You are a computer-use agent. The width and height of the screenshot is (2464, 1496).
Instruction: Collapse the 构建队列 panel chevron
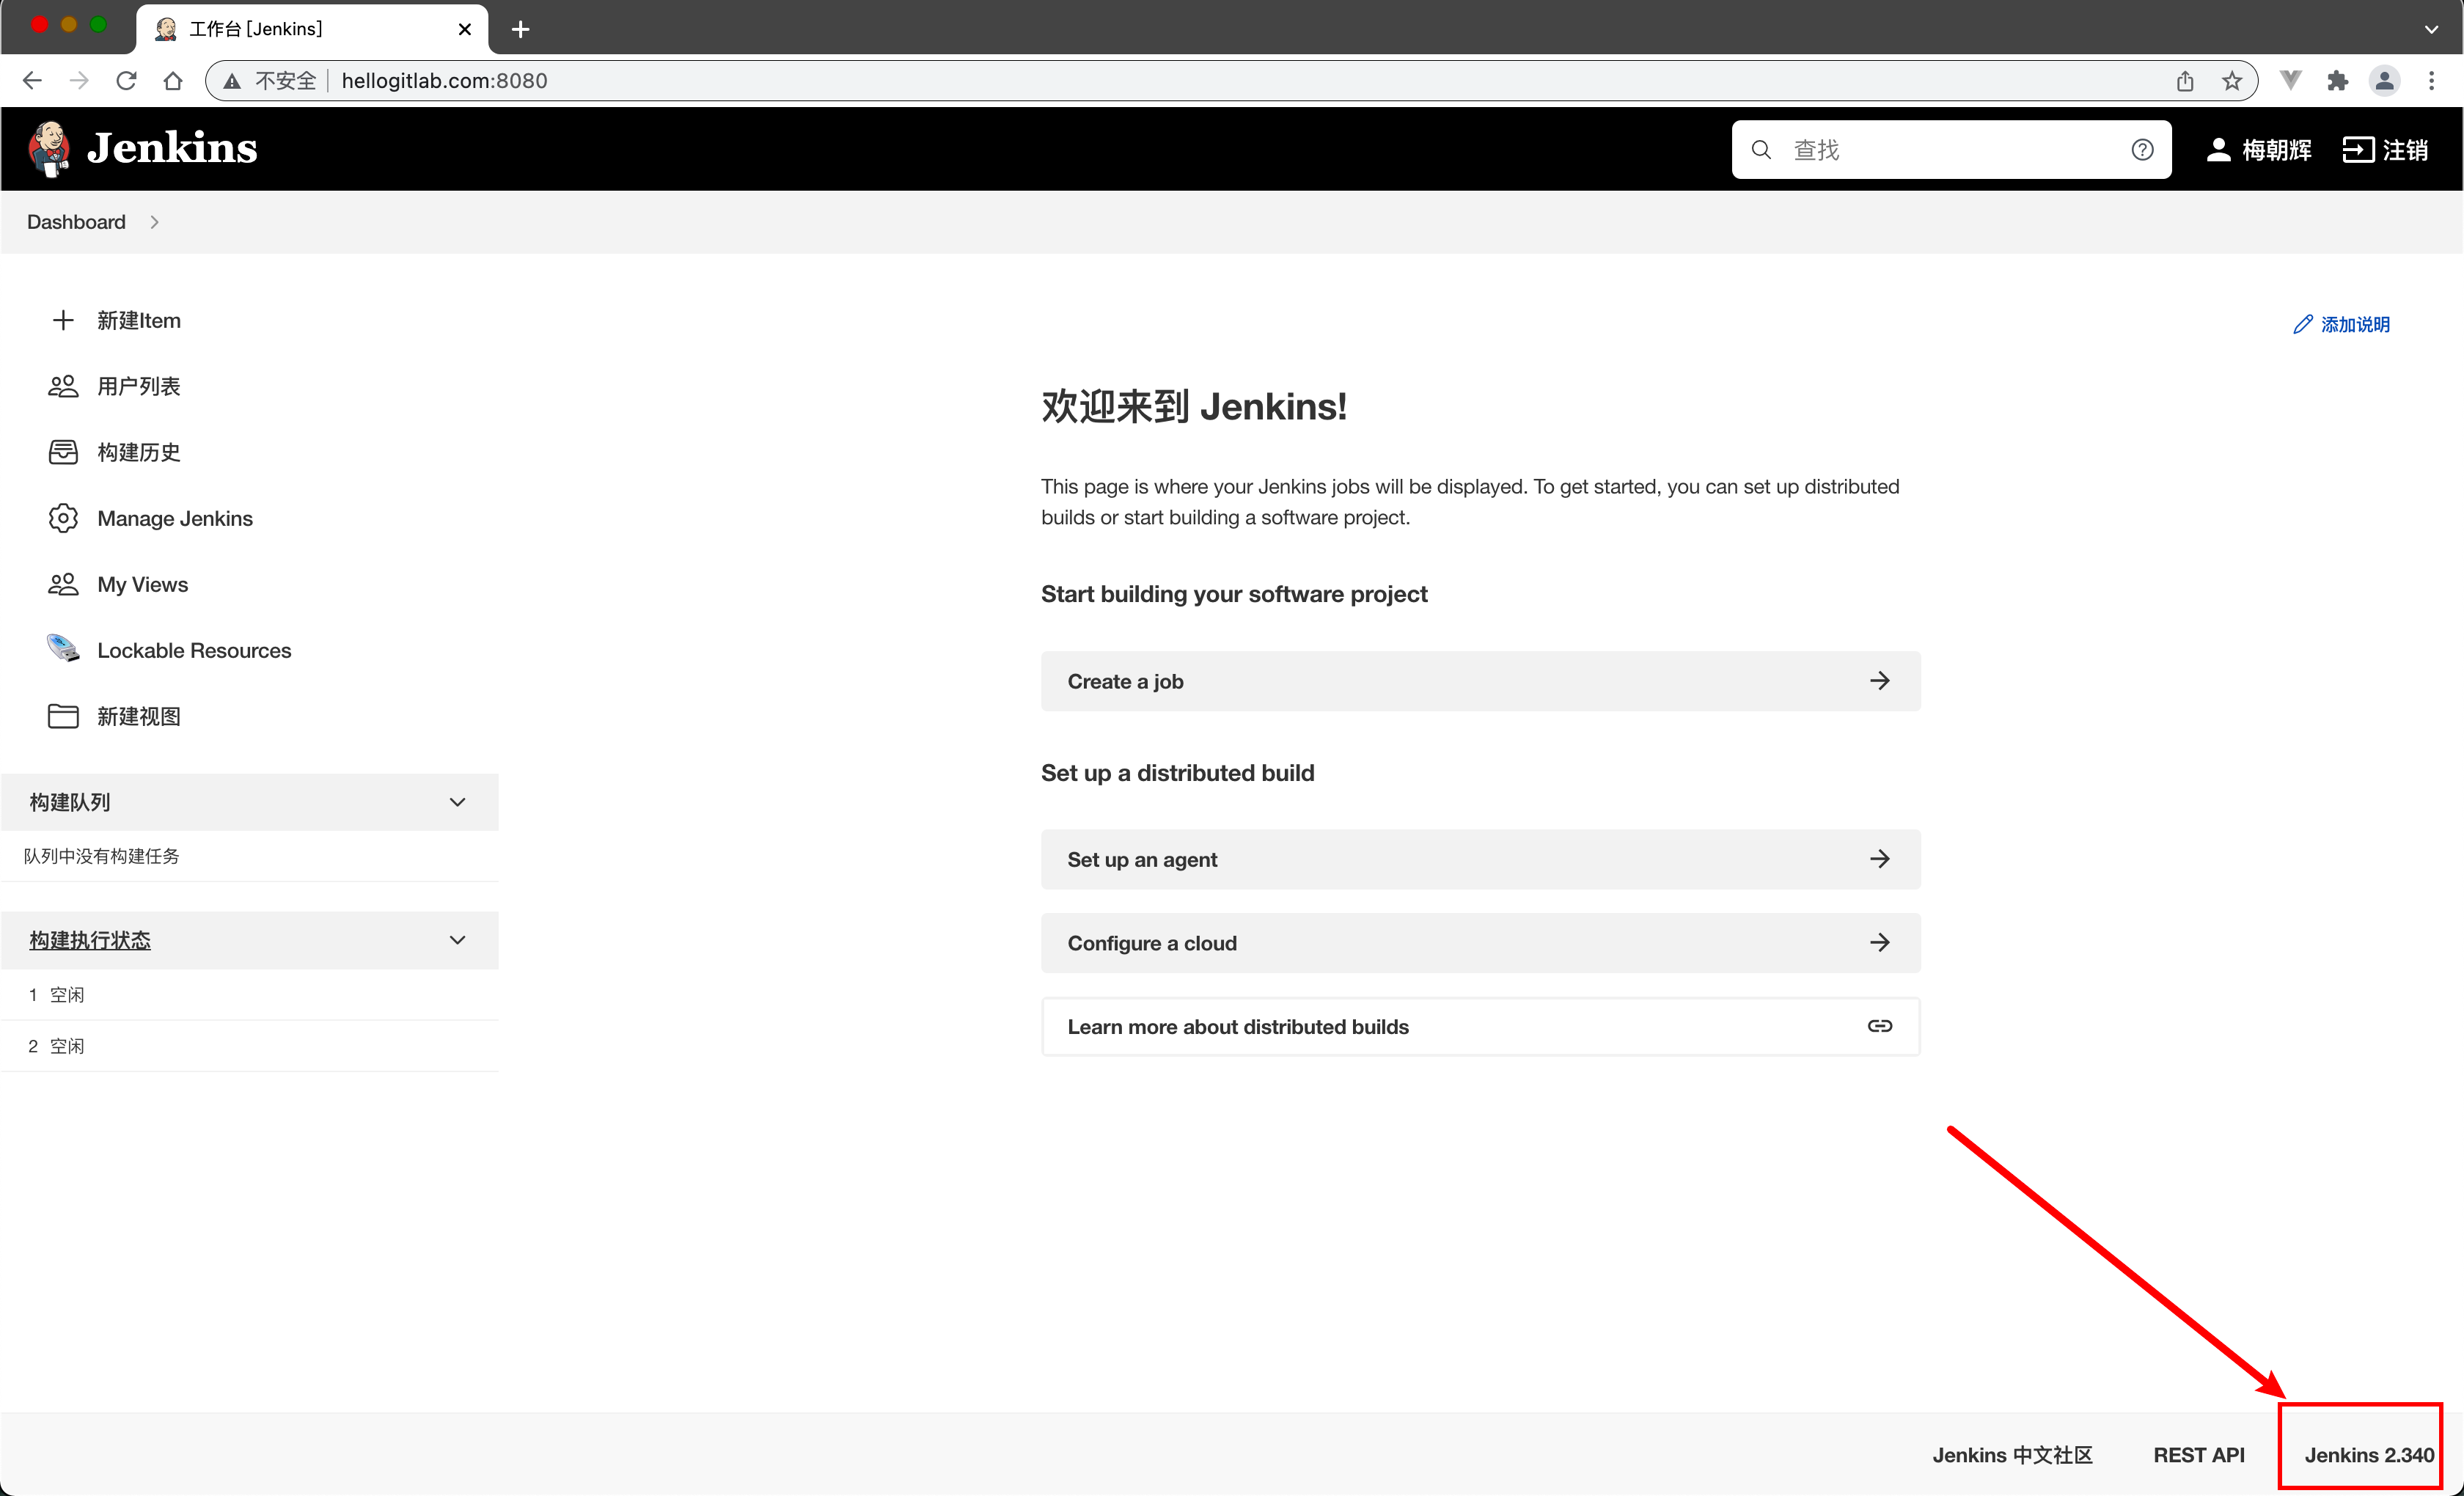point(457,802)
